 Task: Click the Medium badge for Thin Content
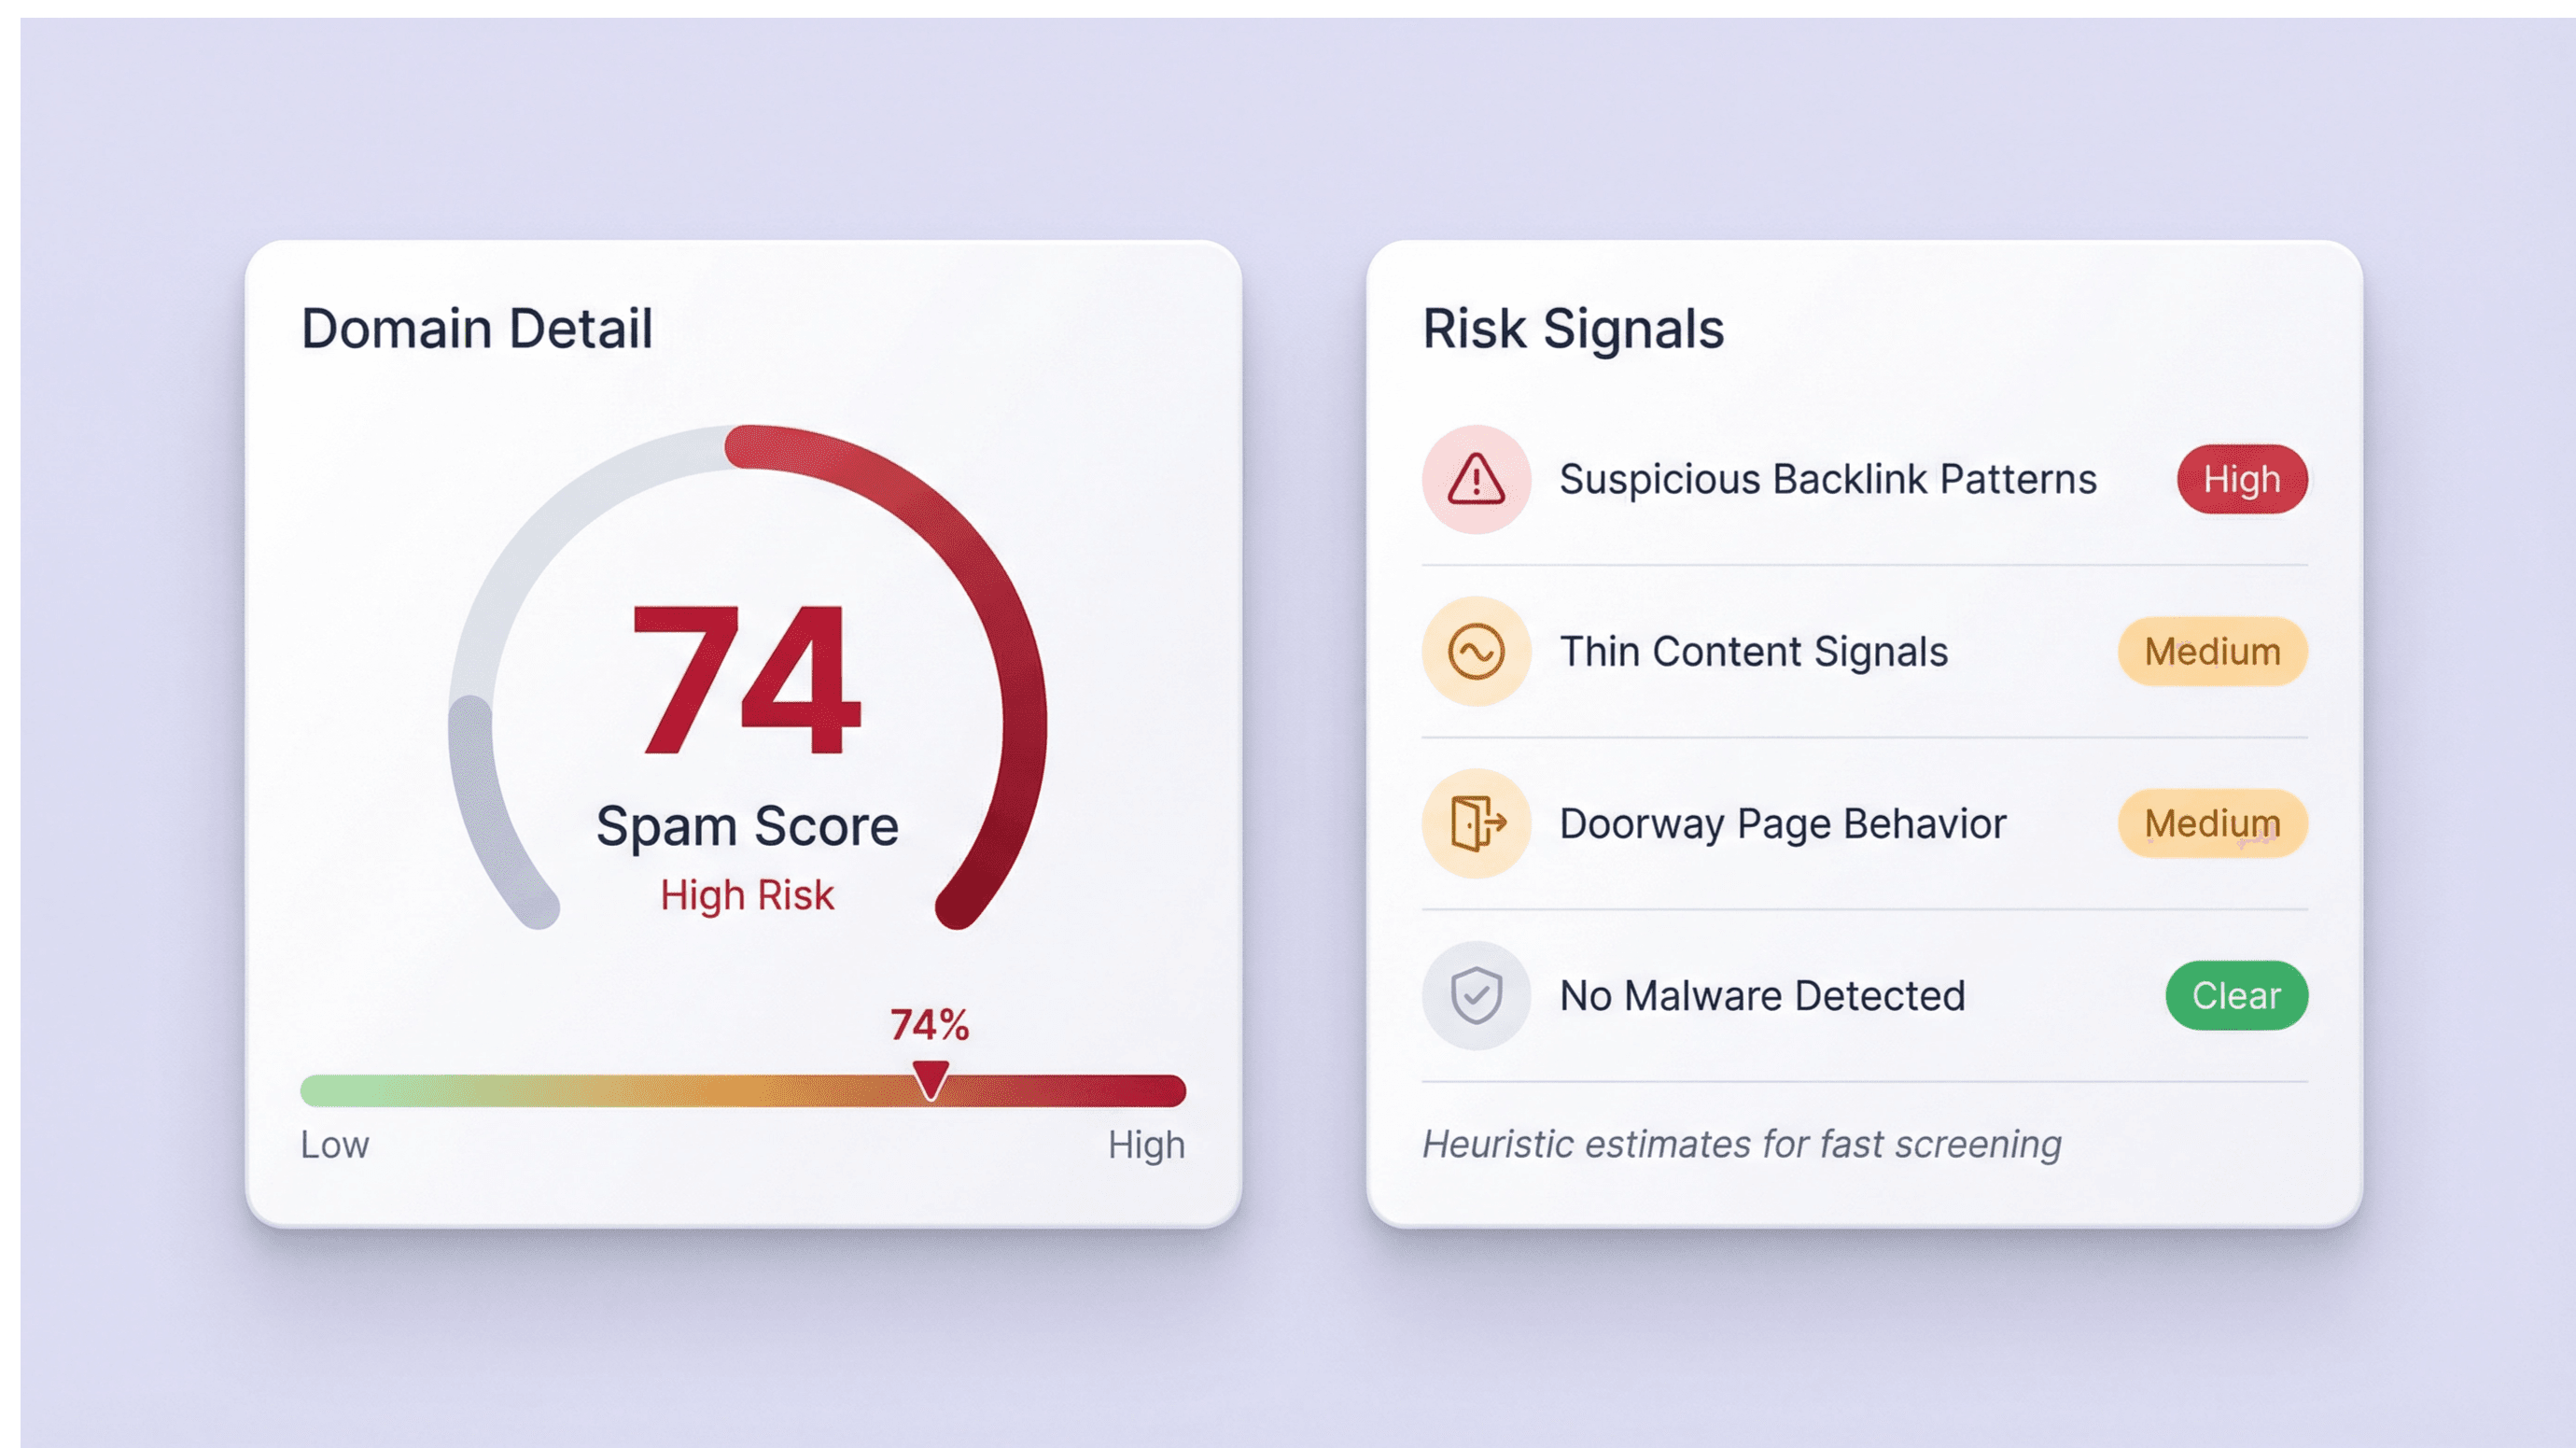point(2212,652)
